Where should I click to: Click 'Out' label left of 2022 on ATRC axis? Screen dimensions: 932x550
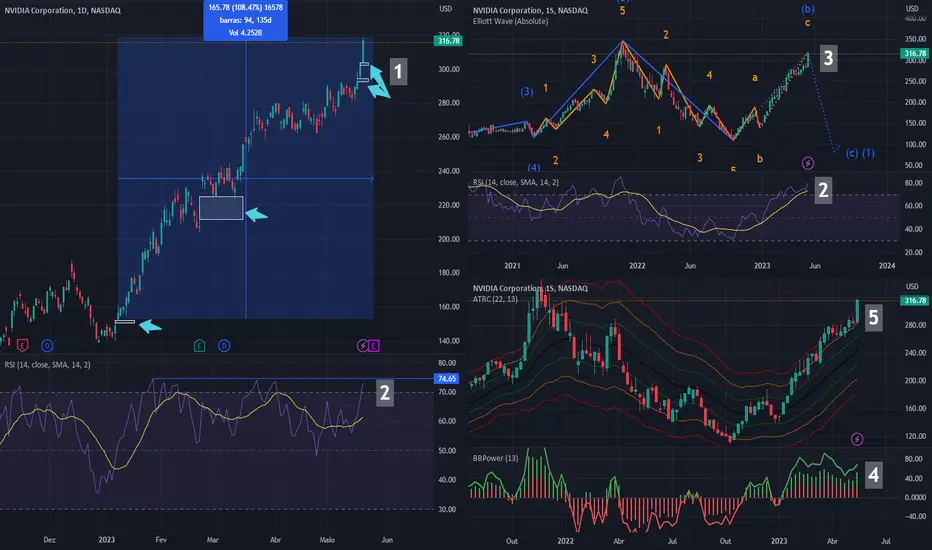pyautogui.click(x=512, y=541)
